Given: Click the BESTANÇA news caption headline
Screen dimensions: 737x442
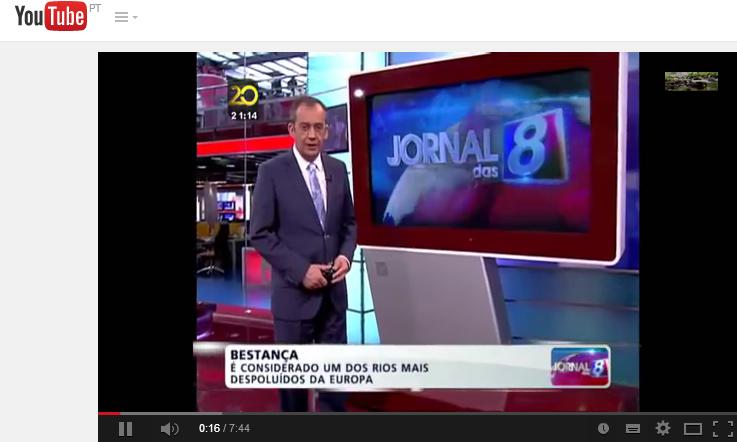Looking at the screenshot, I should (264, 355).
